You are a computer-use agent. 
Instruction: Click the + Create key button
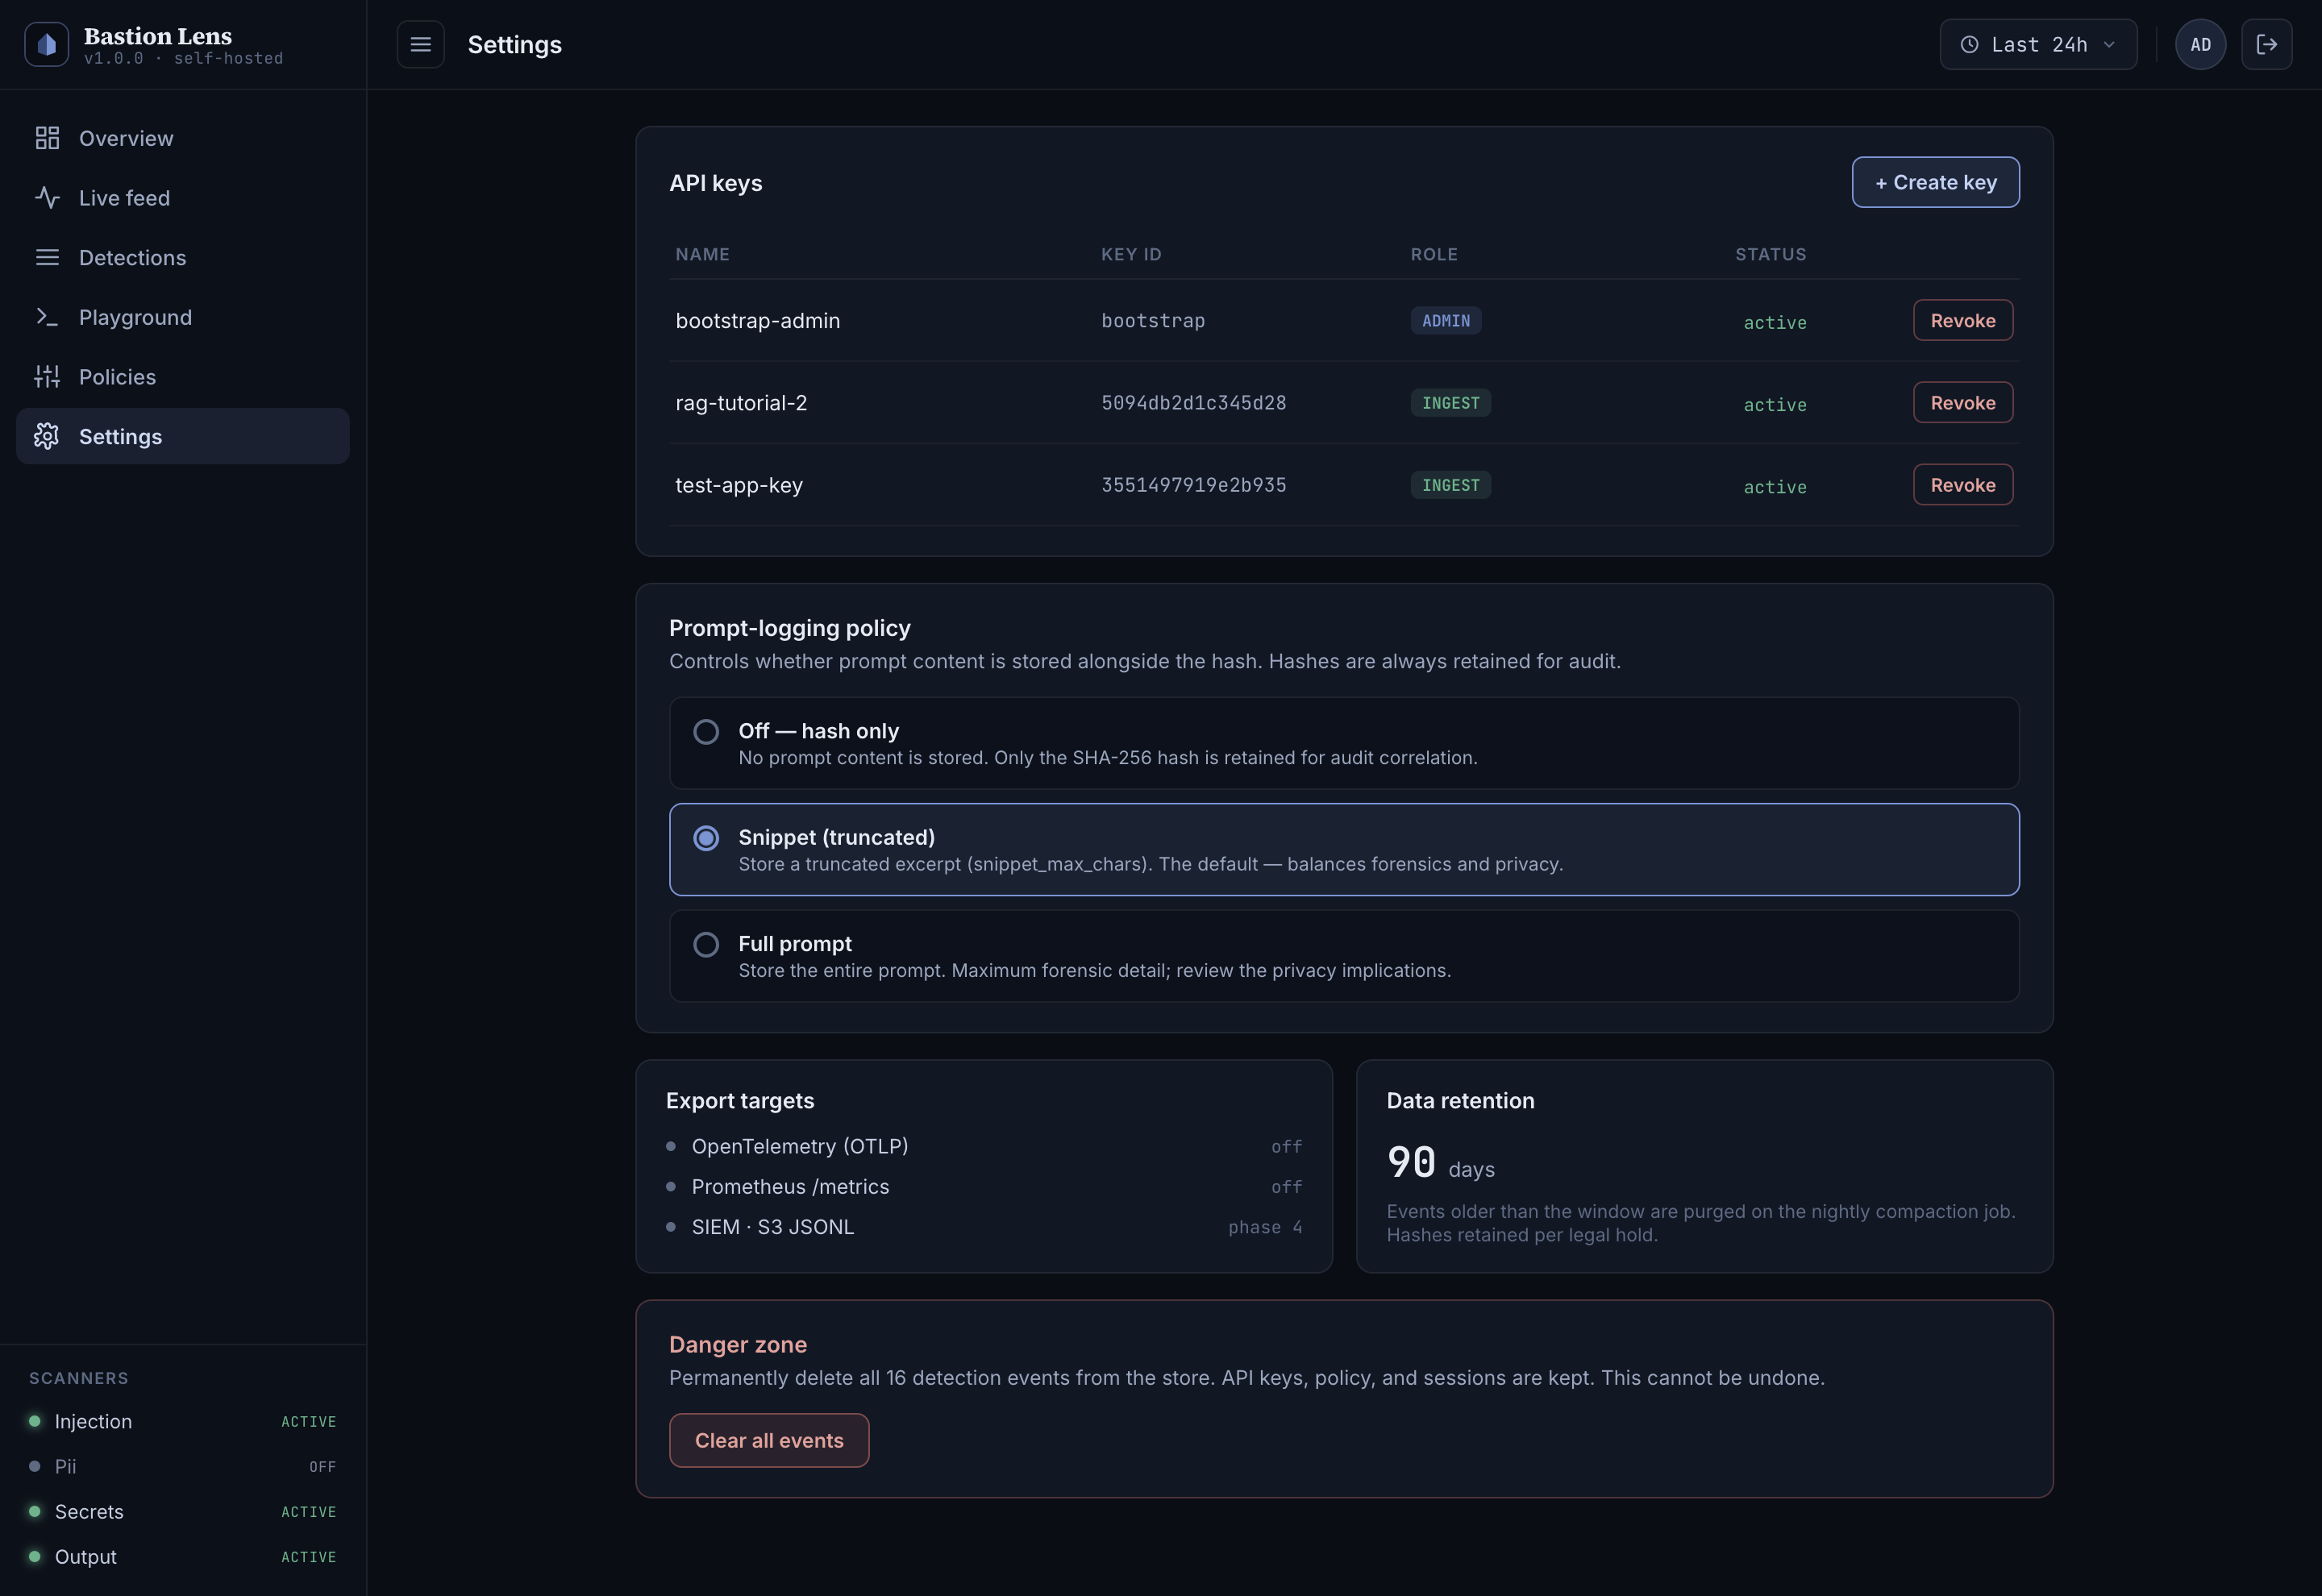pos(1935,182)
